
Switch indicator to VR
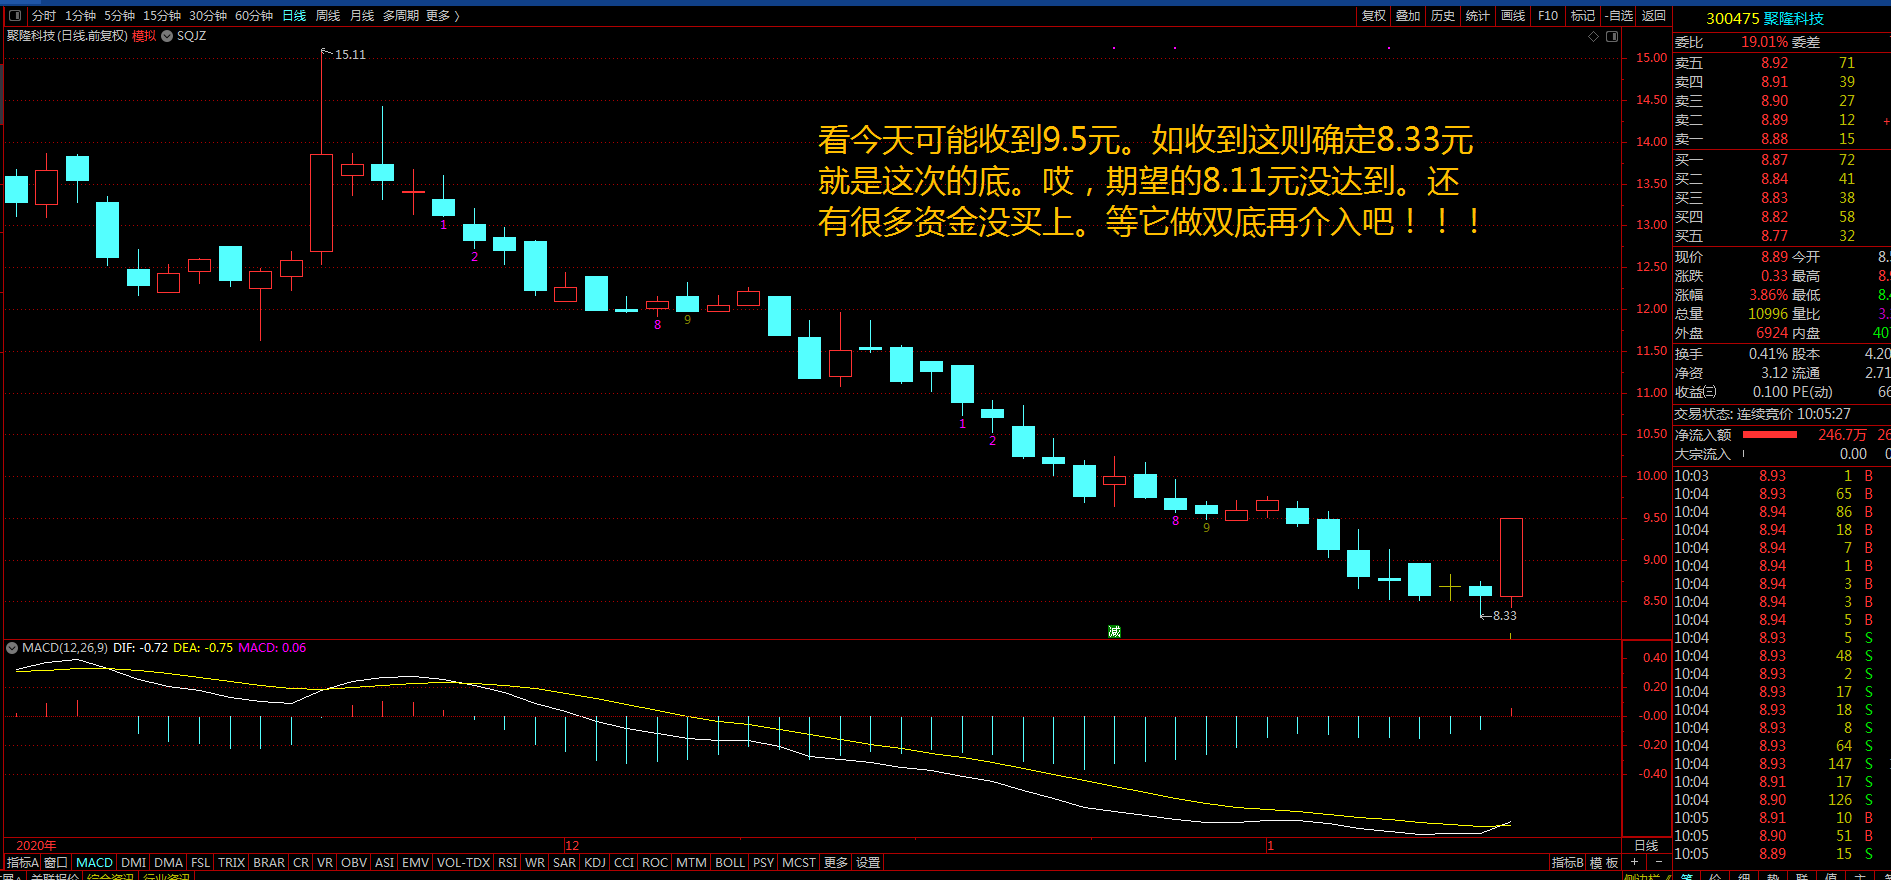325,862
